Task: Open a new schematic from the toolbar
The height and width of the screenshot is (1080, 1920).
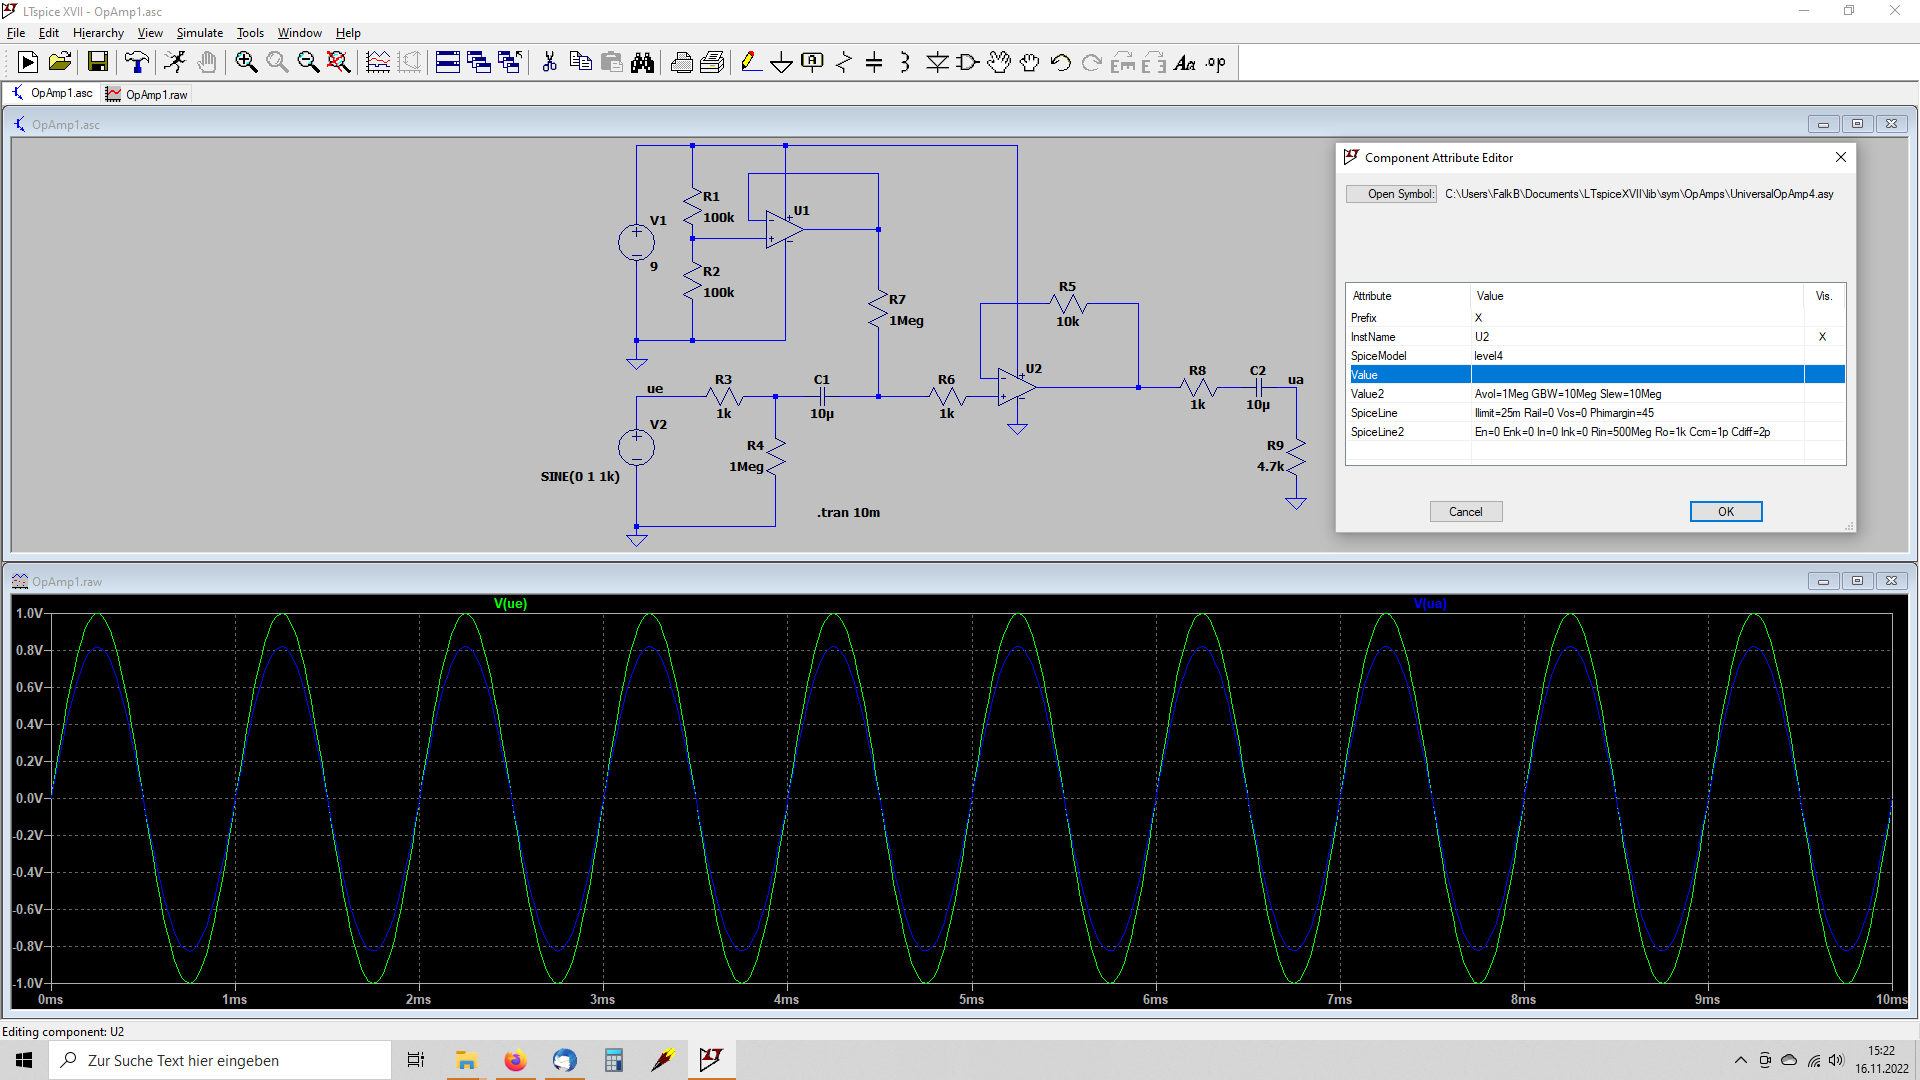Action: [x=28, y=63]
